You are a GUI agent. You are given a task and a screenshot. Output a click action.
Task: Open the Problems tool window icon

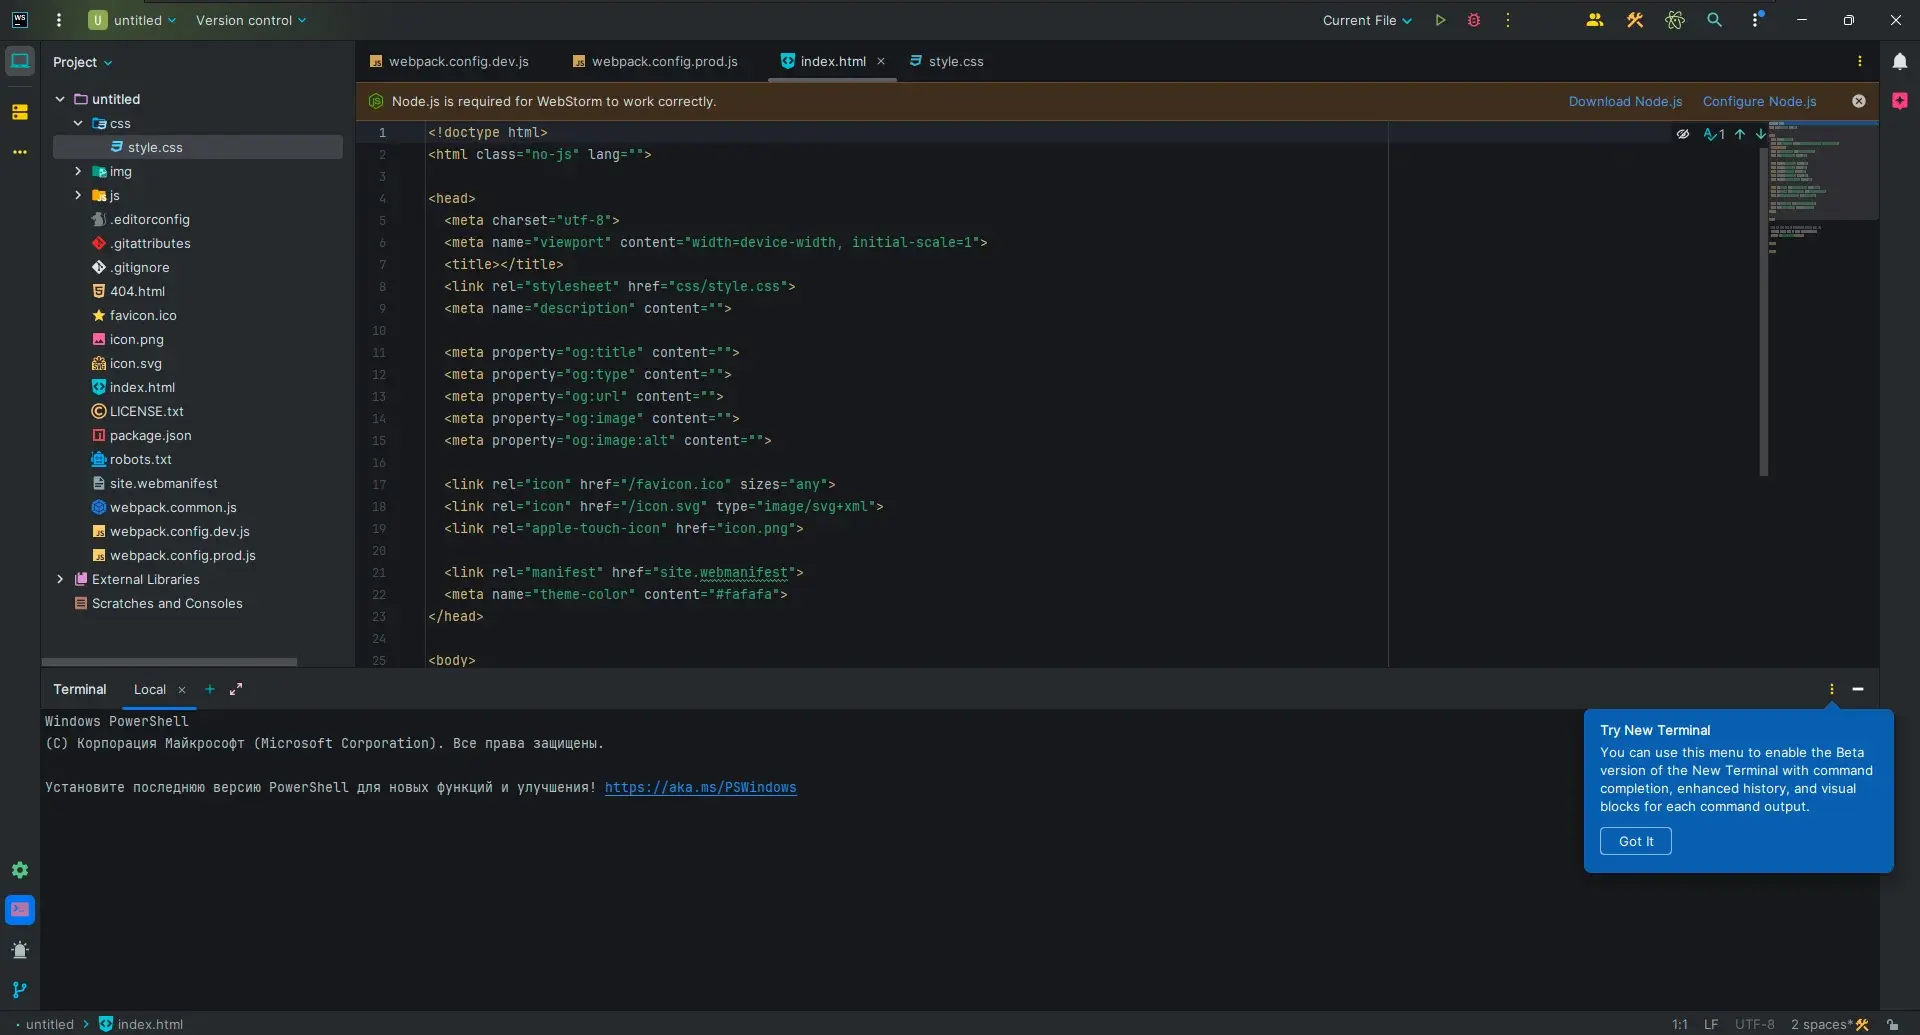click(20, 950)
